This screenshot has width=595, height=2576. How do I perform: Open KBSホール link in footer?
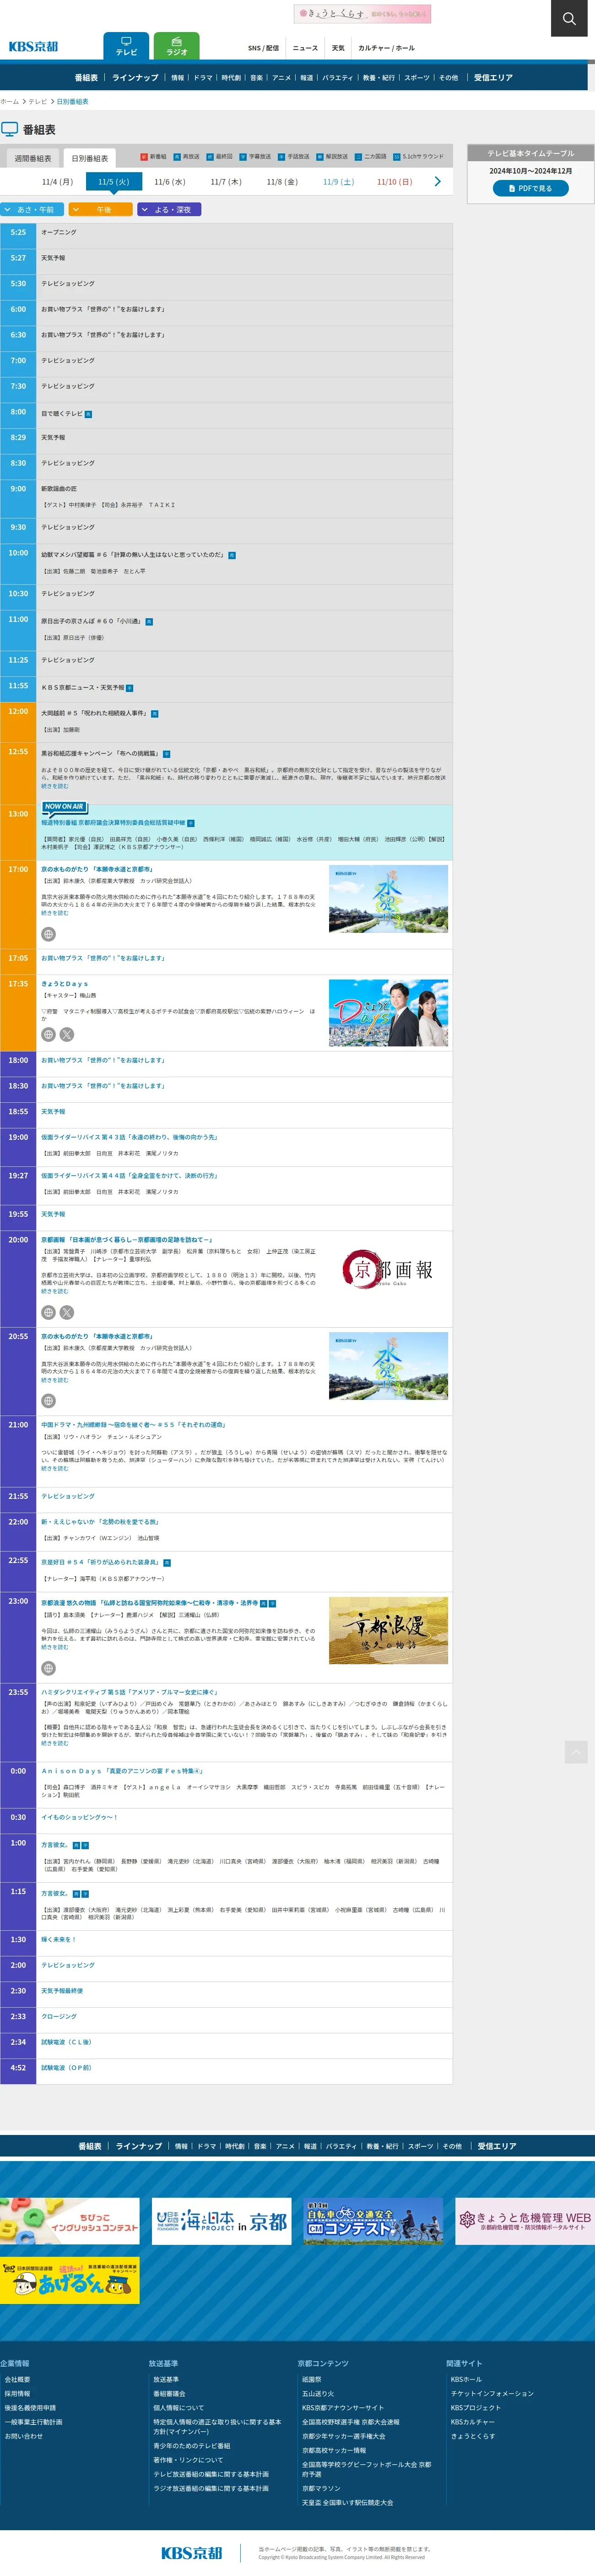point(466,2380)
